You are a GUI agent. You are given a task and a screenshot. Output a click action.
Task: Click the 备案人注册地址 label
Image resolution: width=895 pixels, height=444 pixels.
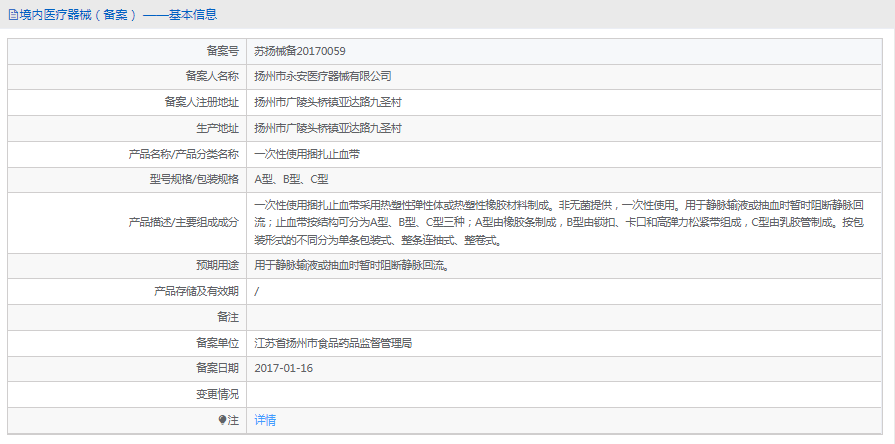click(x=201, y=103)
